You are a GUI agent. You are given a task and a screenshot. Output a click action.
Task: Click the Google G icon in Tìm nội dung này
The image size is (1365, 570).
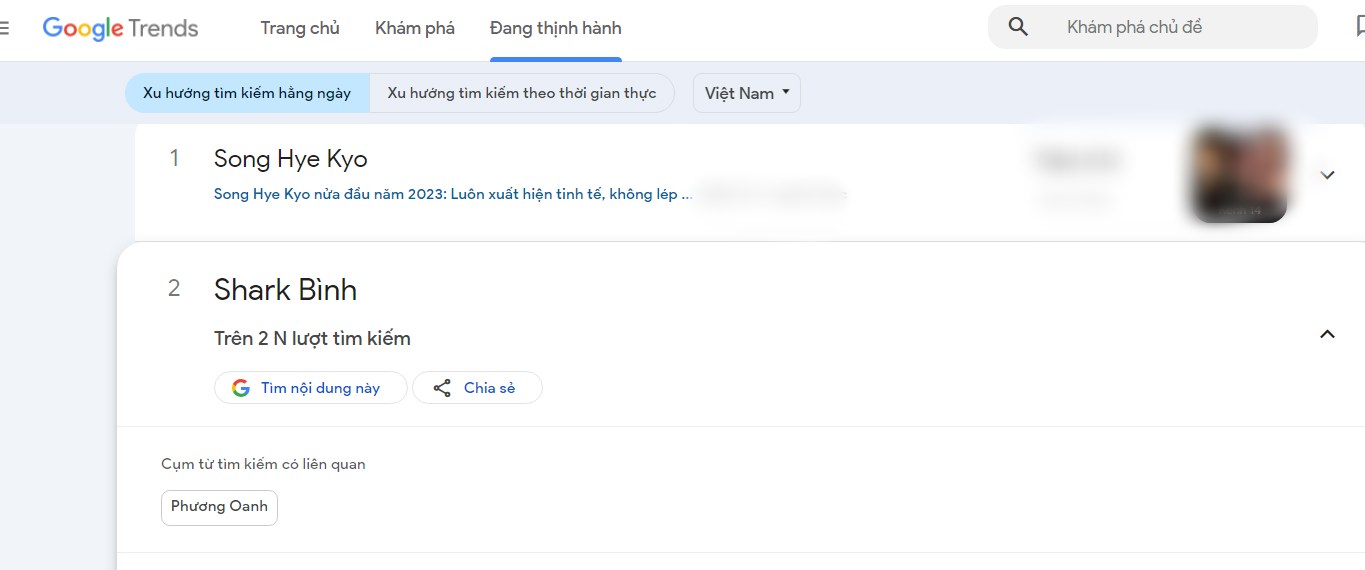[x=241, y=388]
